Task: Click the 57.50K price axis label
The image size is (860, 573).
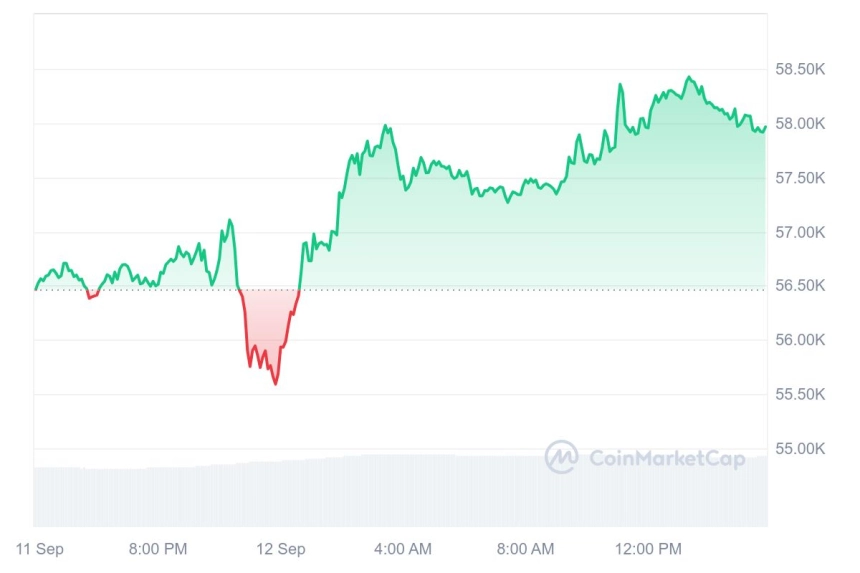Action: tap(800, 178)
